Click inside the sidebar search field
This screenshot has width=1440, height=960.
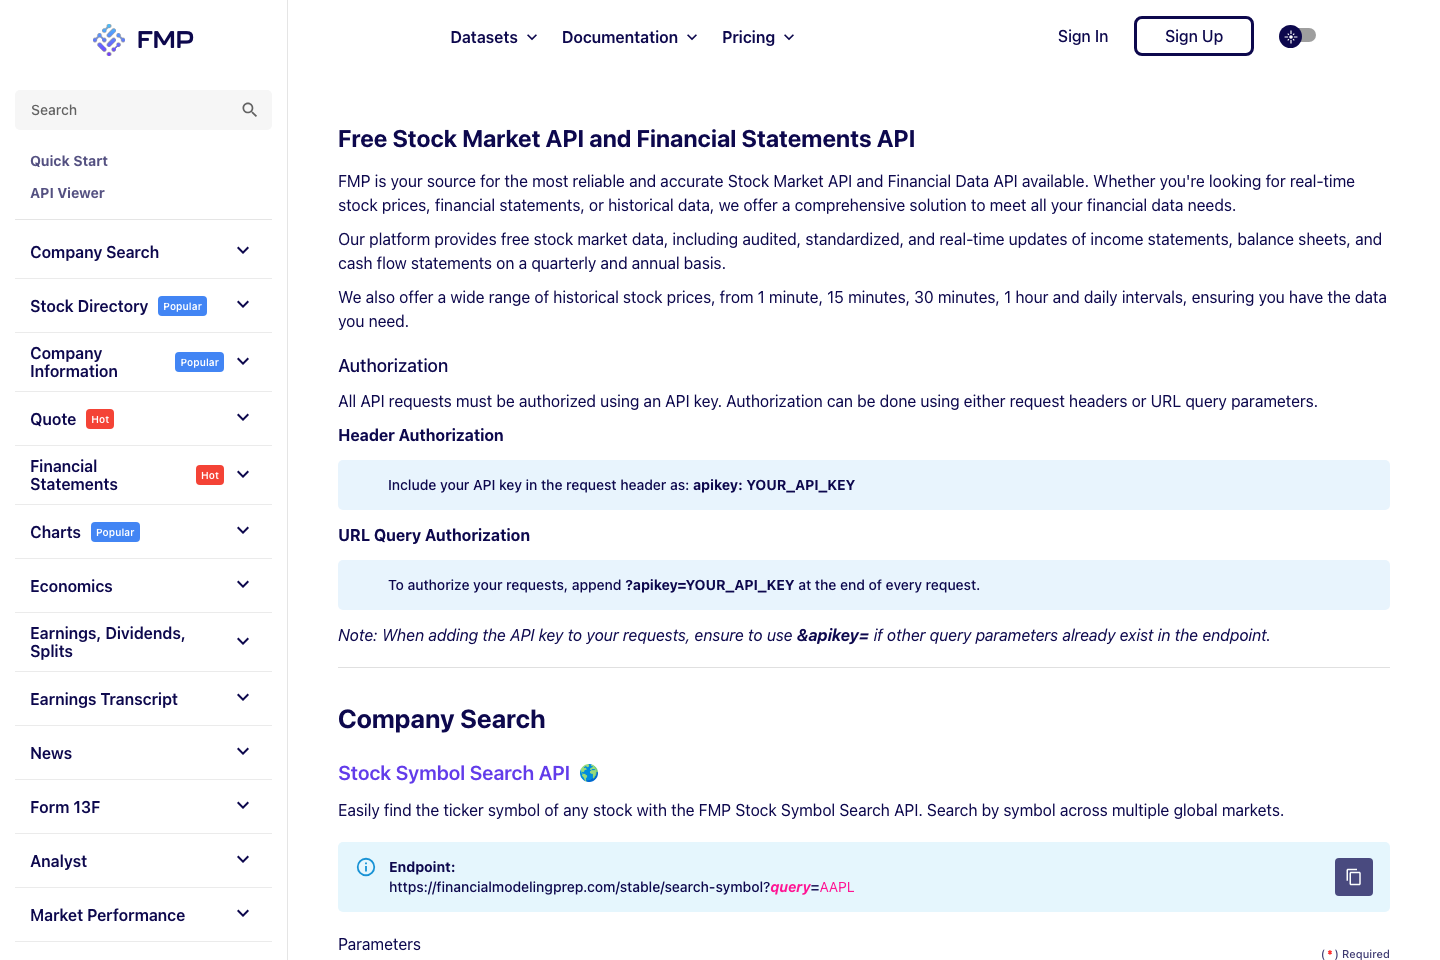[x=120, y=109]
